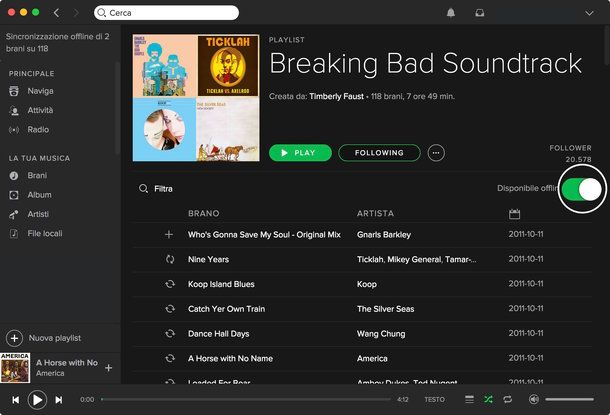
Task: Click the Filtra magnifier icon
Action: click(143, 189)
